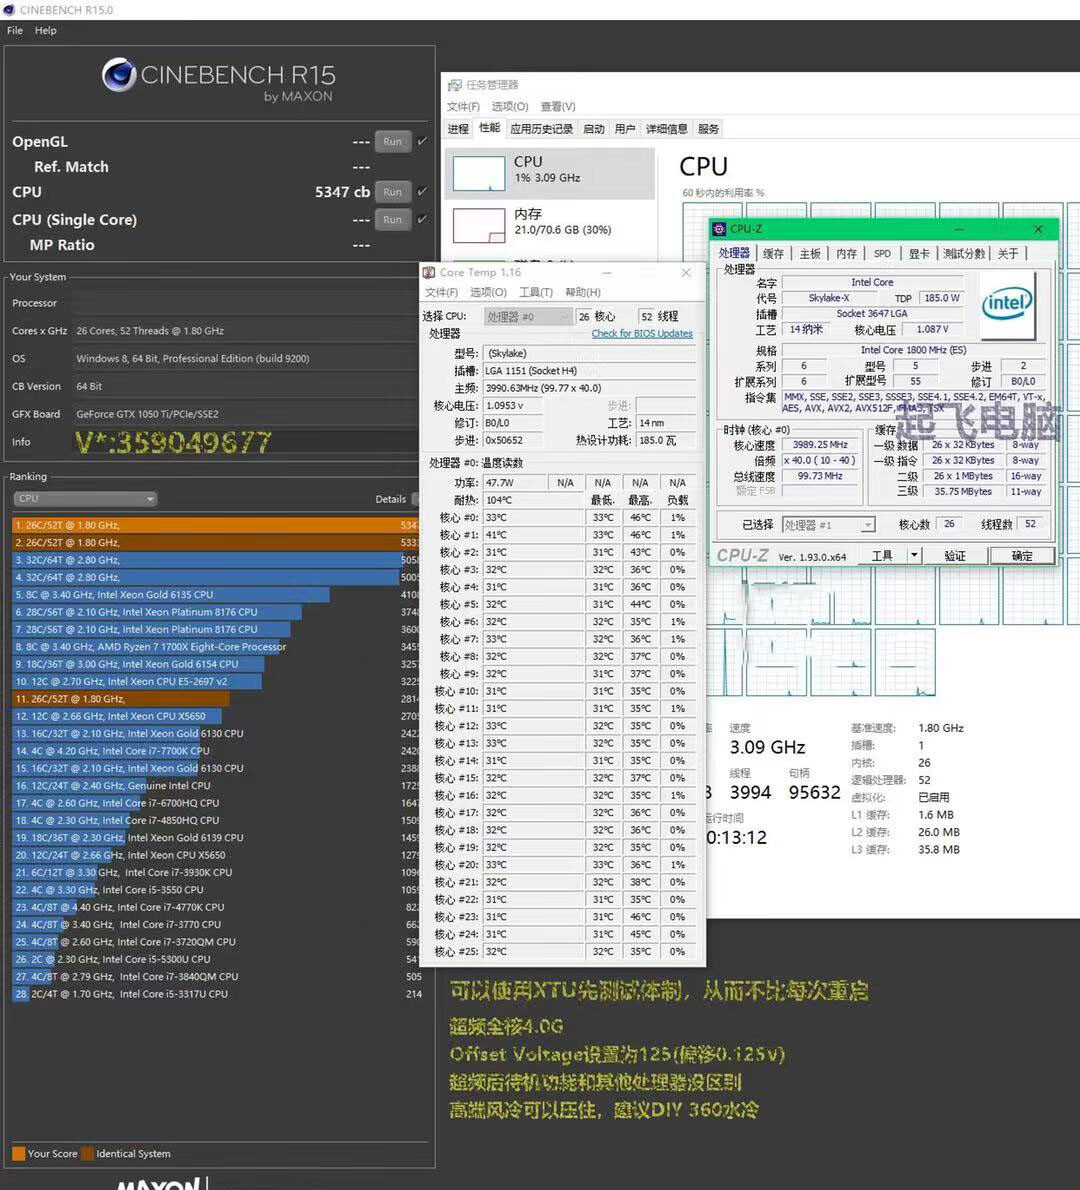The width and height of the screenshot is (1080, 1190).
Task: Switch to the 内存 tab in CPU-Z
Action: coord(846,253)
